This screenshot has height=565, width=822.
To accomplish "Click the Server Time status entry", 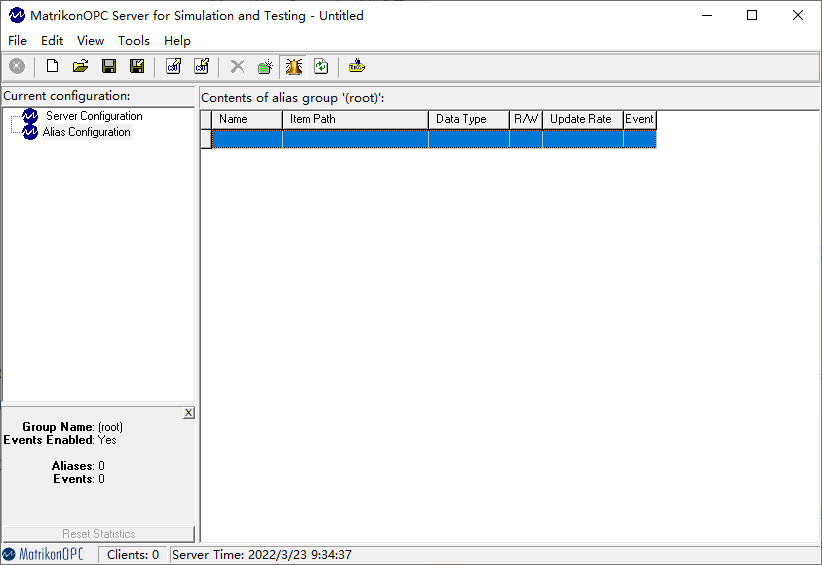I will click(262, 555).
